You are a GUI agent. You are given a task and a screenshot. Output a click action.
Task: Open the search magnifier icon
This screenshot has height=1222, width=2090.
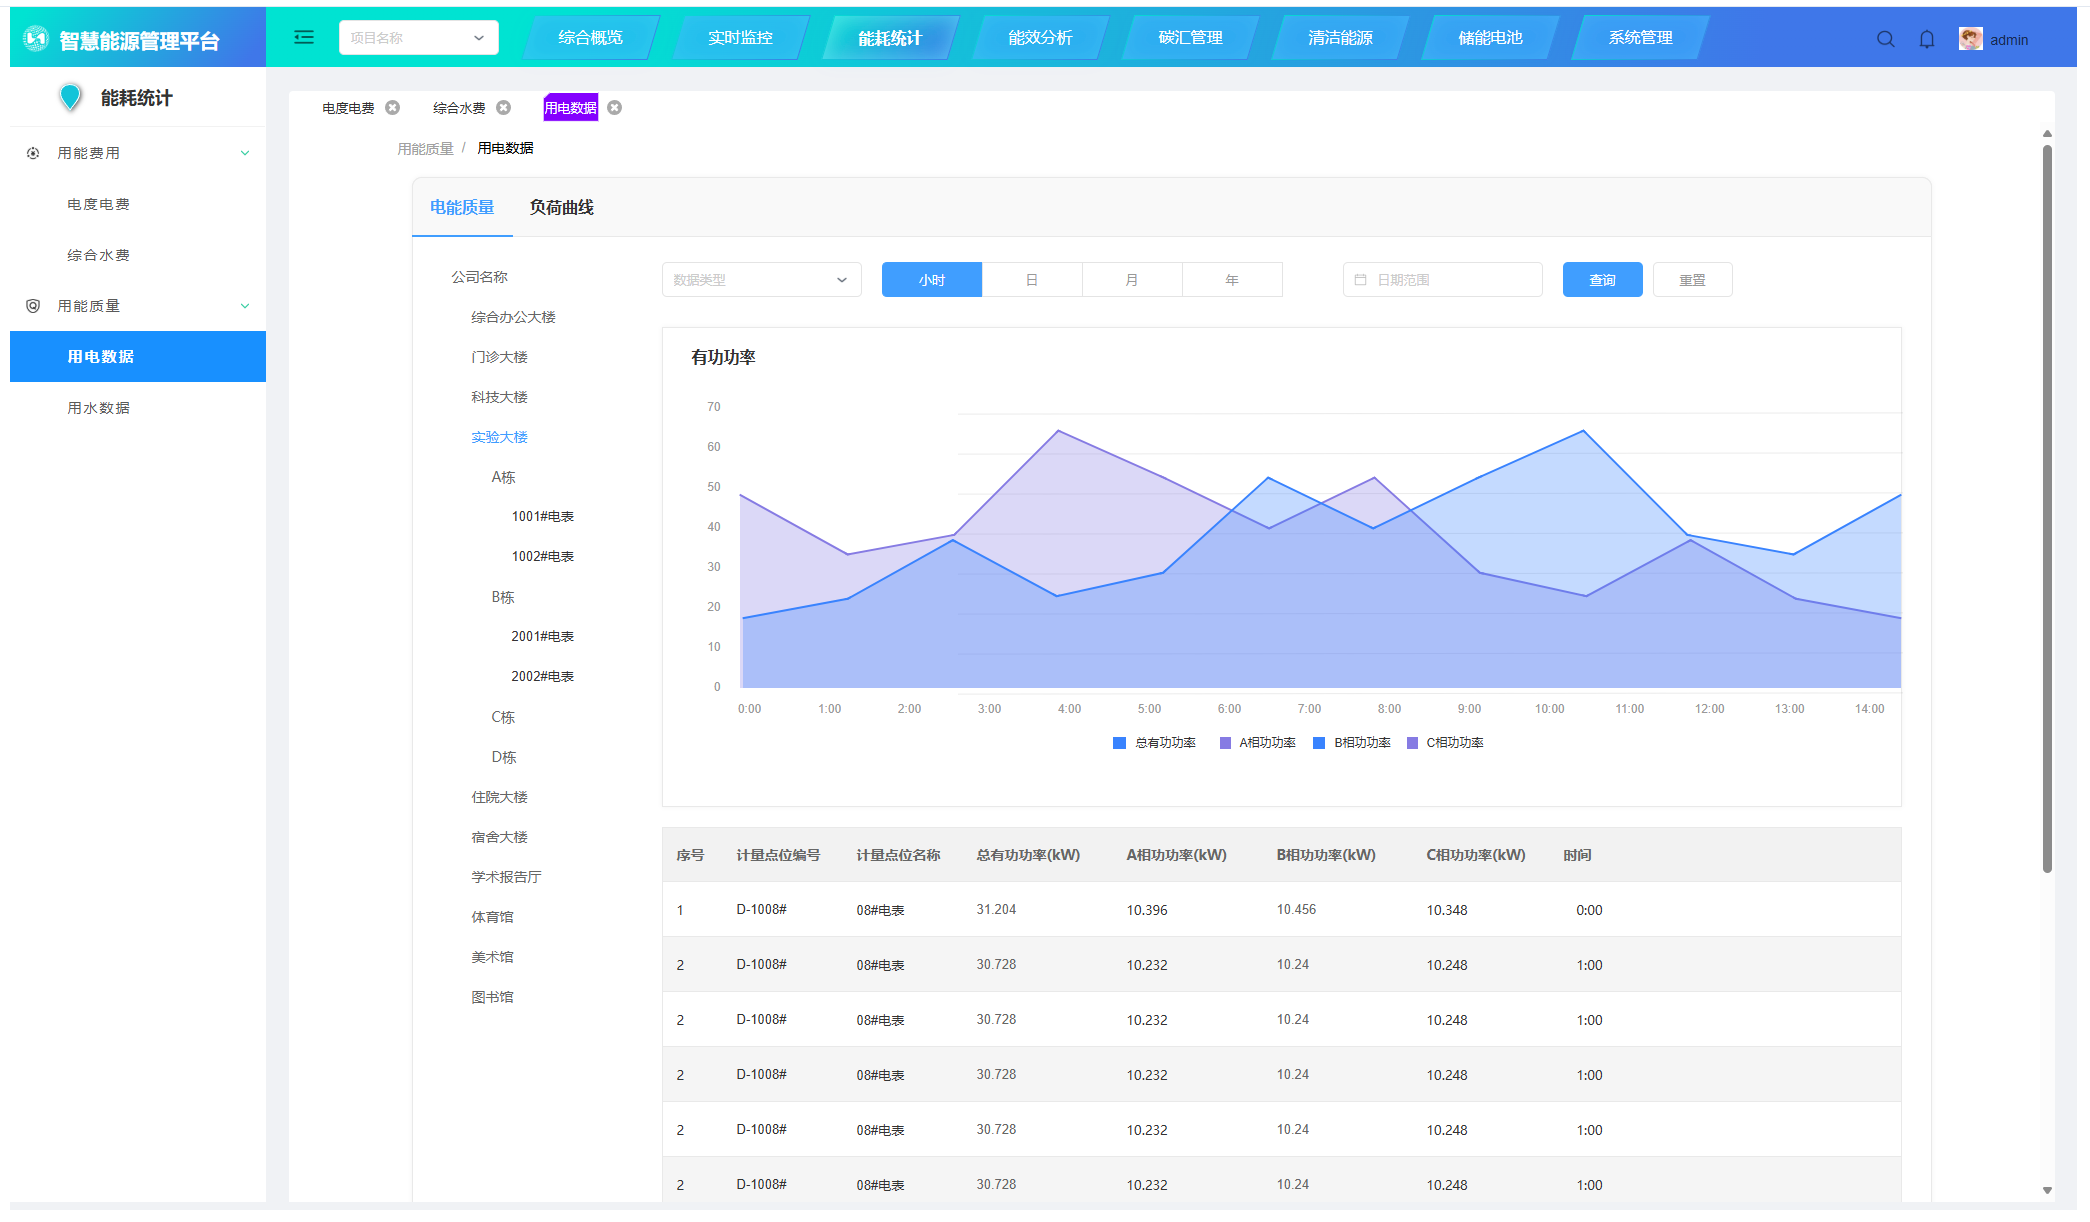coord(1885,39)
